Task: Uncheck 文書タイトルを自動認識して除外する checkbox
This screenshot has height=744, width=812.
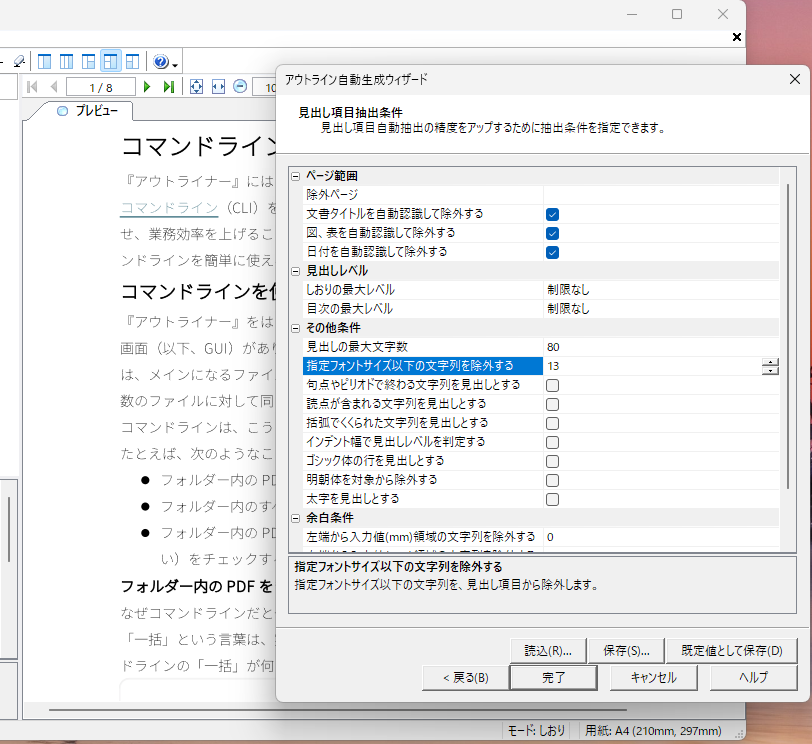Action: 553,214
